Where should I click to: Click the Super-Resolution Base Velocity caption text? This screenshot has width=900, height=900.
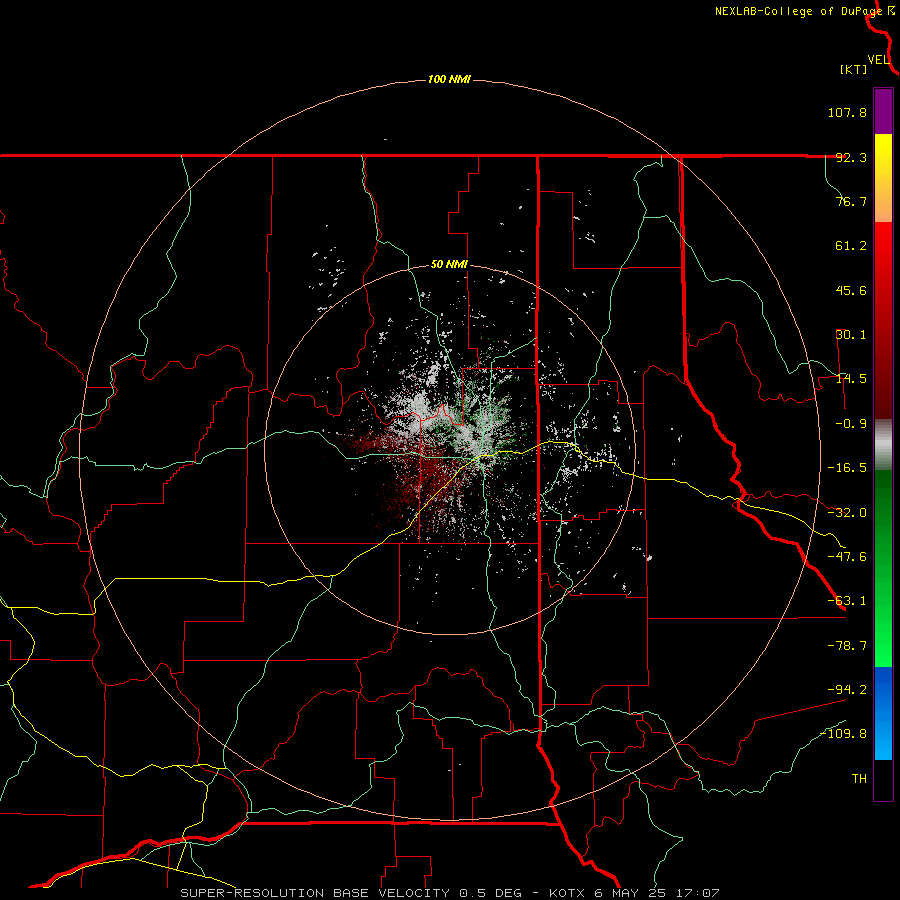click(x=449, y=893)
